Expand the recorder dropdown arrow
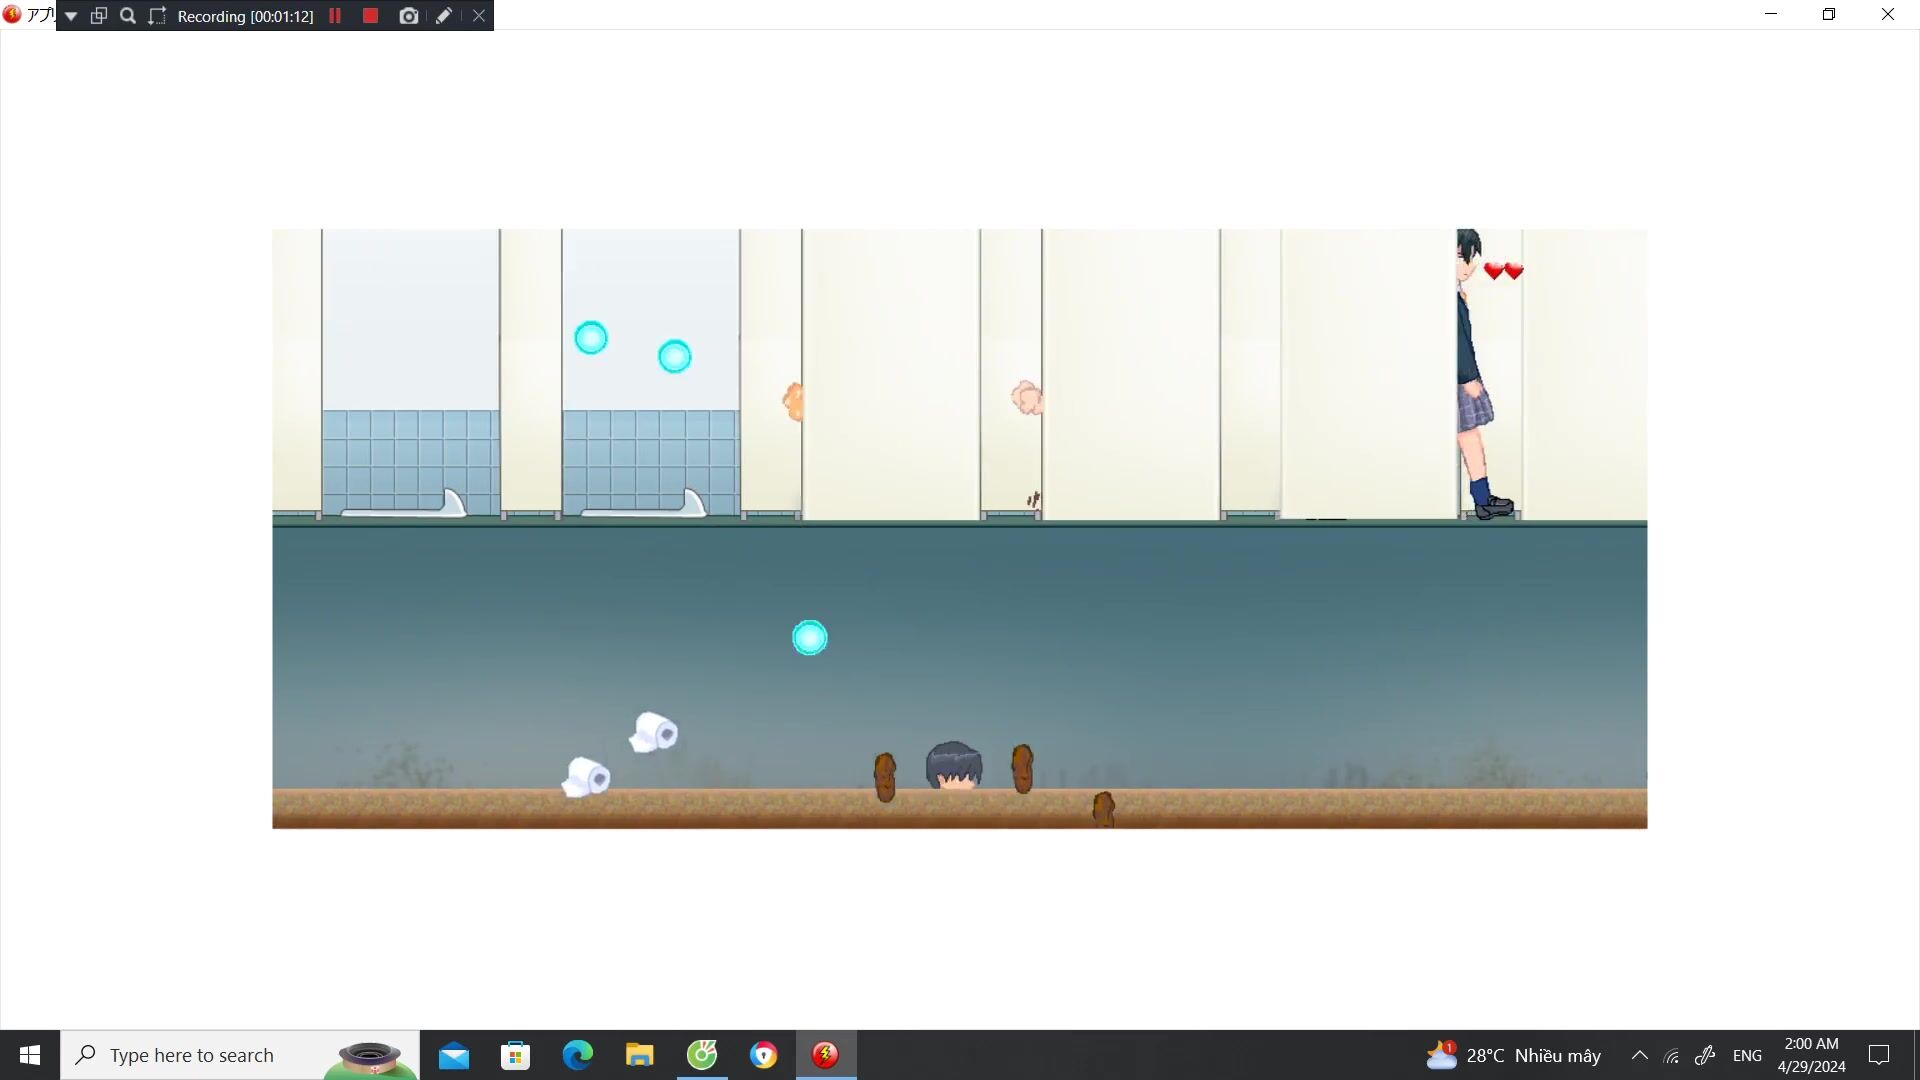The width and height of the screenshot is (1920, 1080). pos(71,16)
